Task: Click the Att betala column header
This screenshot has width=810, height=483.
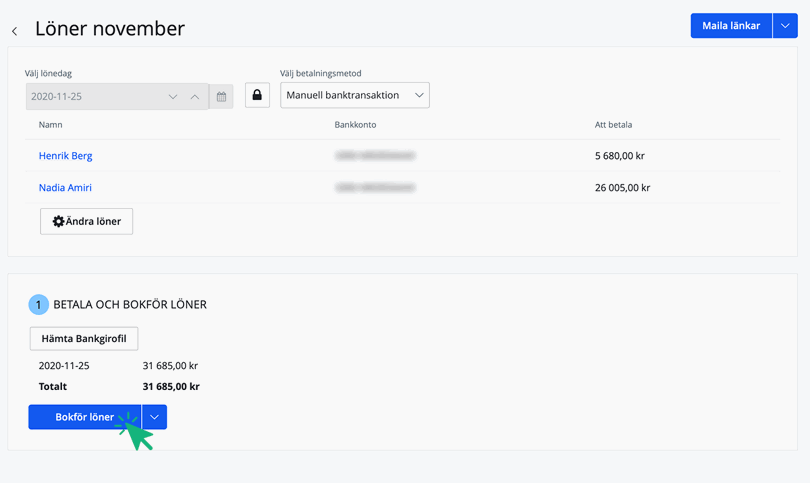Action: [613, 125]
